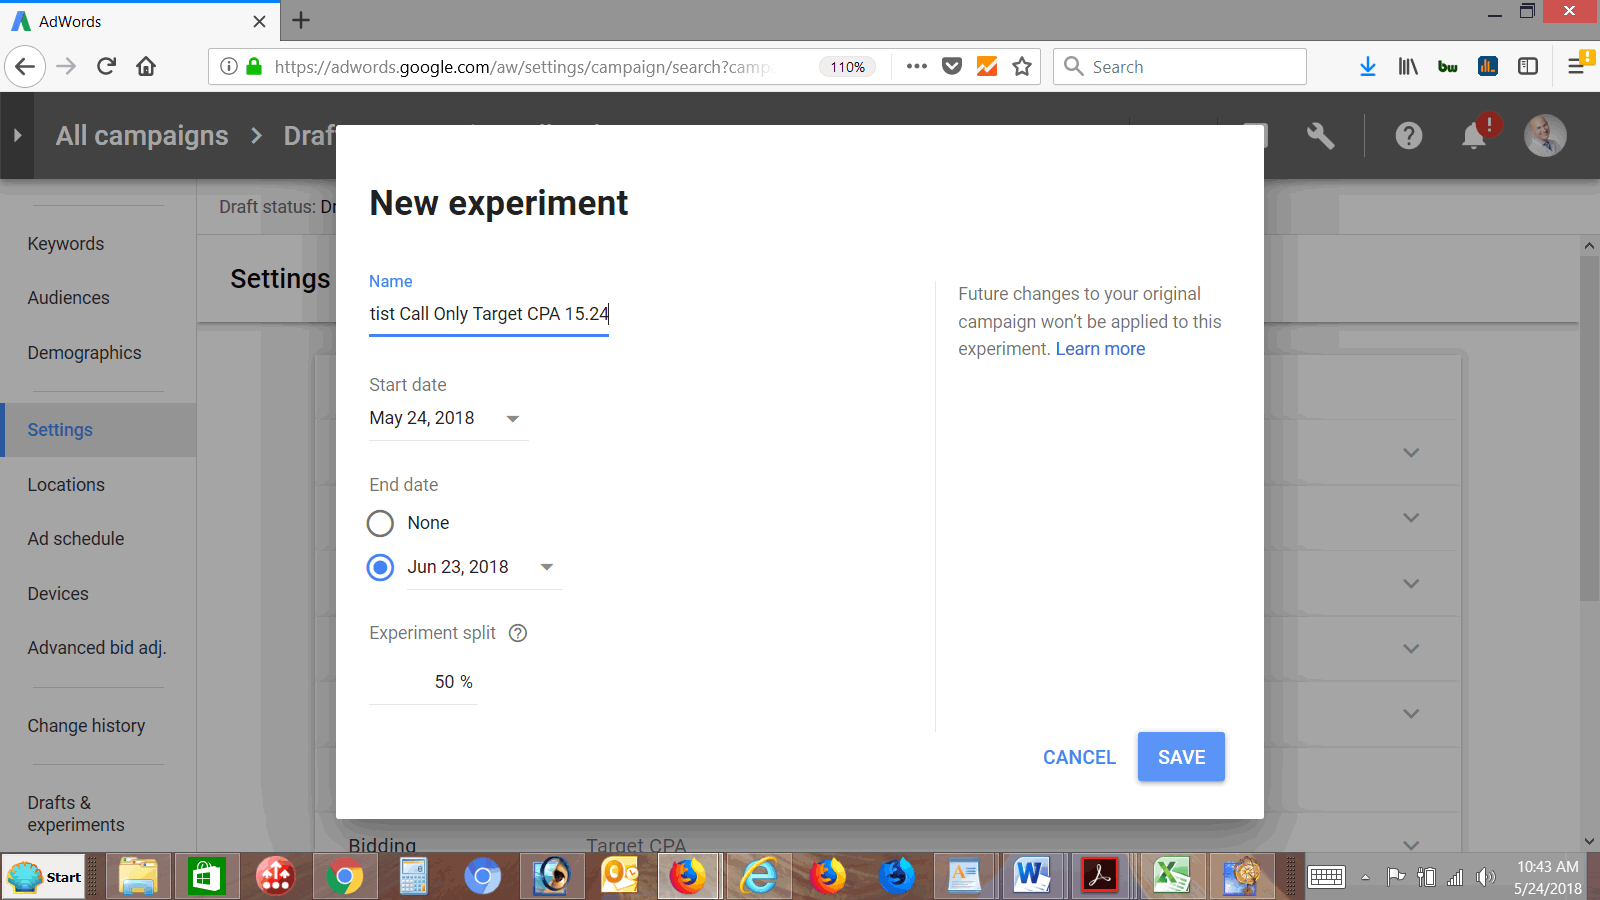Viewport: 1600px width, 900px height.
Task: Open the AdWords tools wrench icon
Action: [1320, 136]
